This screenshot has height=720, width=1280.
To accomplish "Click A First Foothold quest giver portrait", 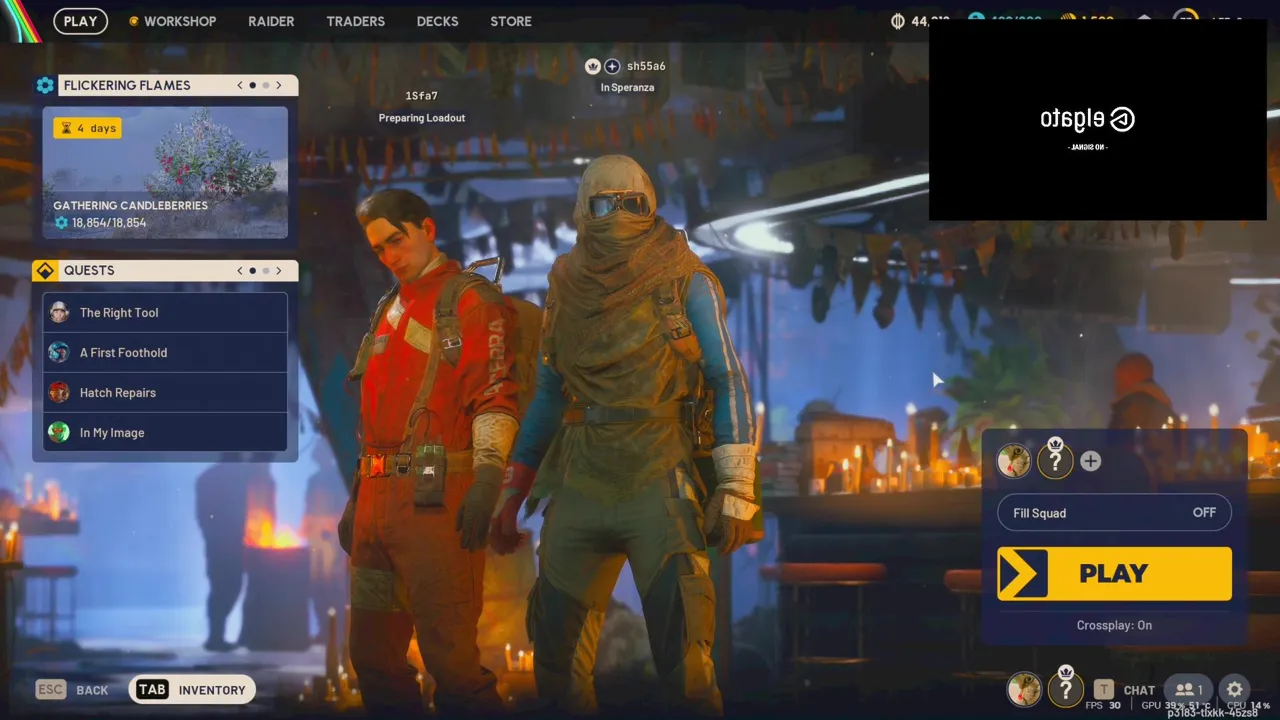I will click(x=59, y=352).
